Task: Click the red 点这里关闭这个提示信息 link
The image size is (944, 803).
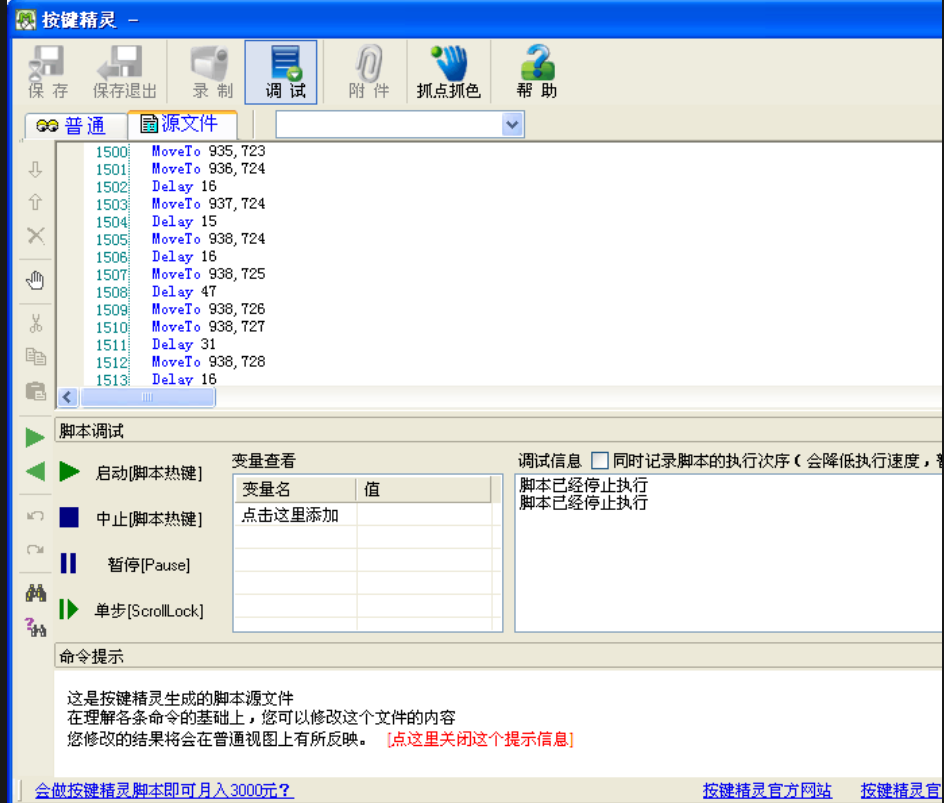Action: pyautogui.click(x=480, y=739)
